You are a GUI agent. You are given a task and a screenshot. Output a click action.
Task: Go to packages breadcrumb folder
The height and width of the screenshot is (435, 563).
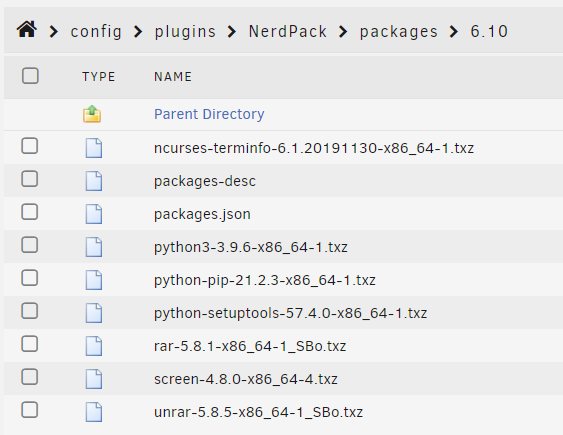coord(399,32)
